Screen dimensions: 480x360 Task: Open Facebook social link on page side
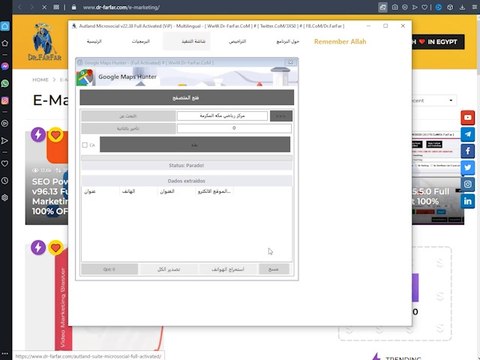tap(468, 151)
